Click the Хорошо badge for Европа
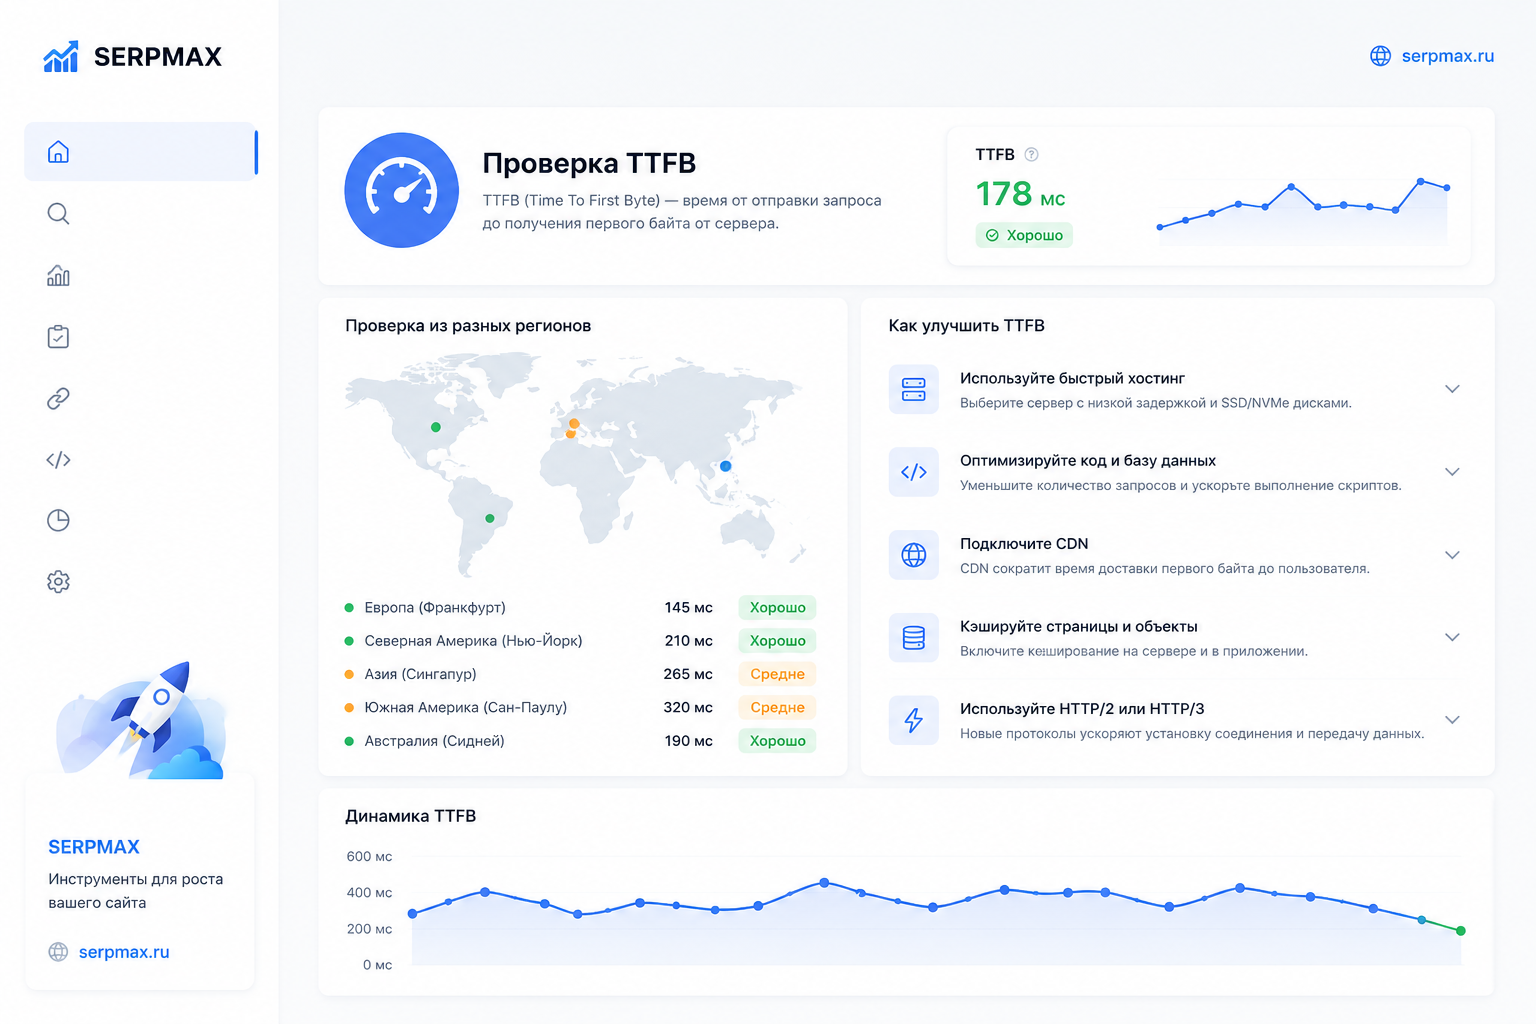The height and width of the screenshot is (1024, 1536). (778, 607)
